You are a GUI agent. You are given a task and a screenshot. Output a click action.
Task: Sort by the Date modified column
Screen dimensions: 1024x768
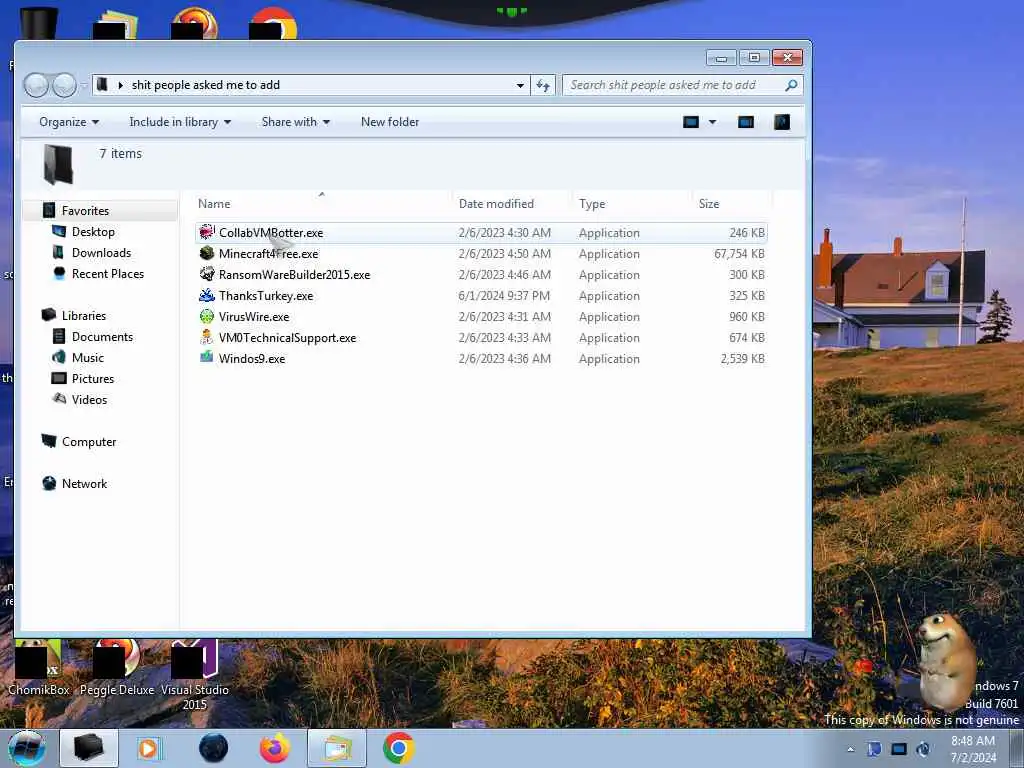pos(496,204)
